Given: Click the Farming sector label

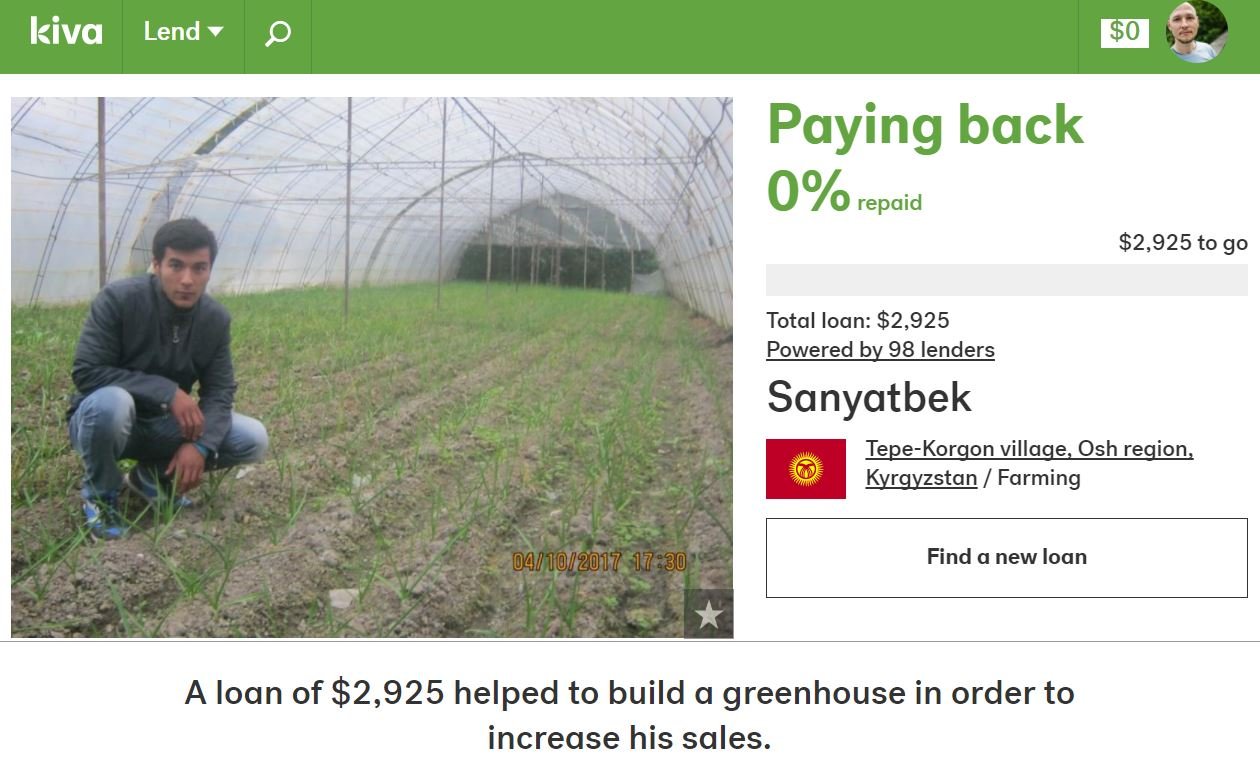Looking at the screenshot, I should (1039, 478).
